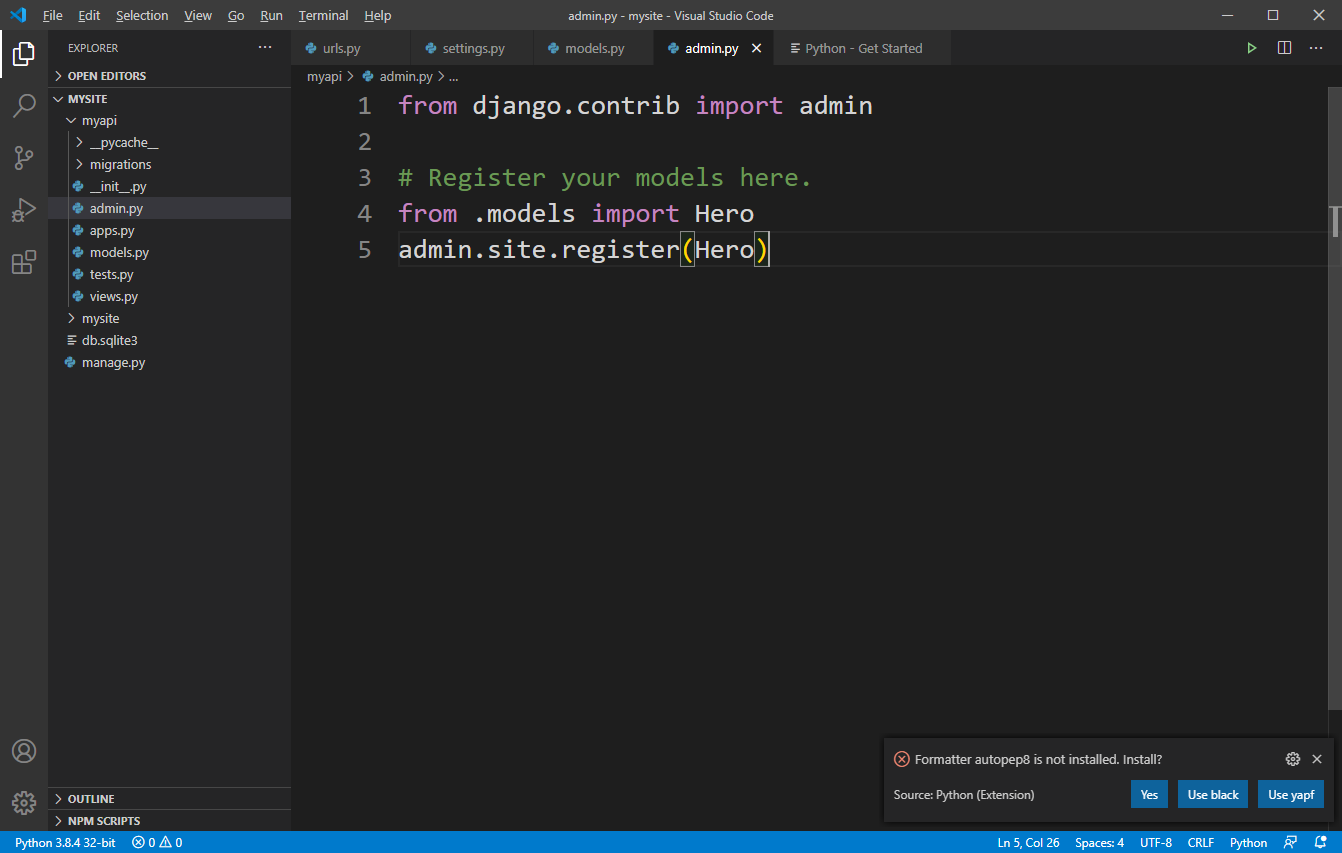Open the Search view in activity bar
The width and height of the screenshot is (1342, 853).
click(24, 106)
